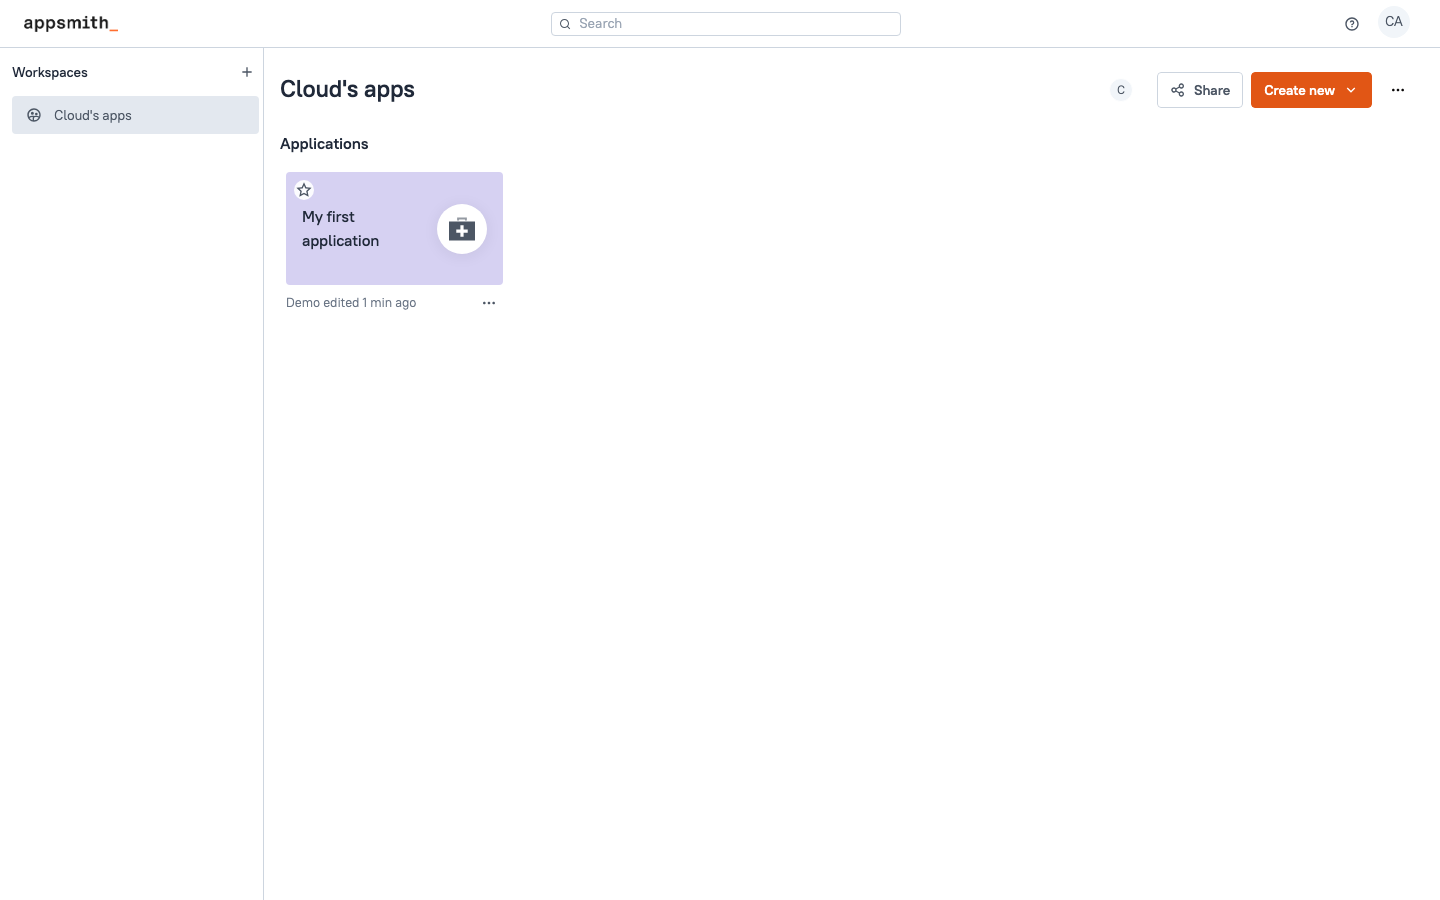Favorite My first application with star
This screenshot has width=1440, height=900.
[x=304, y=190]
